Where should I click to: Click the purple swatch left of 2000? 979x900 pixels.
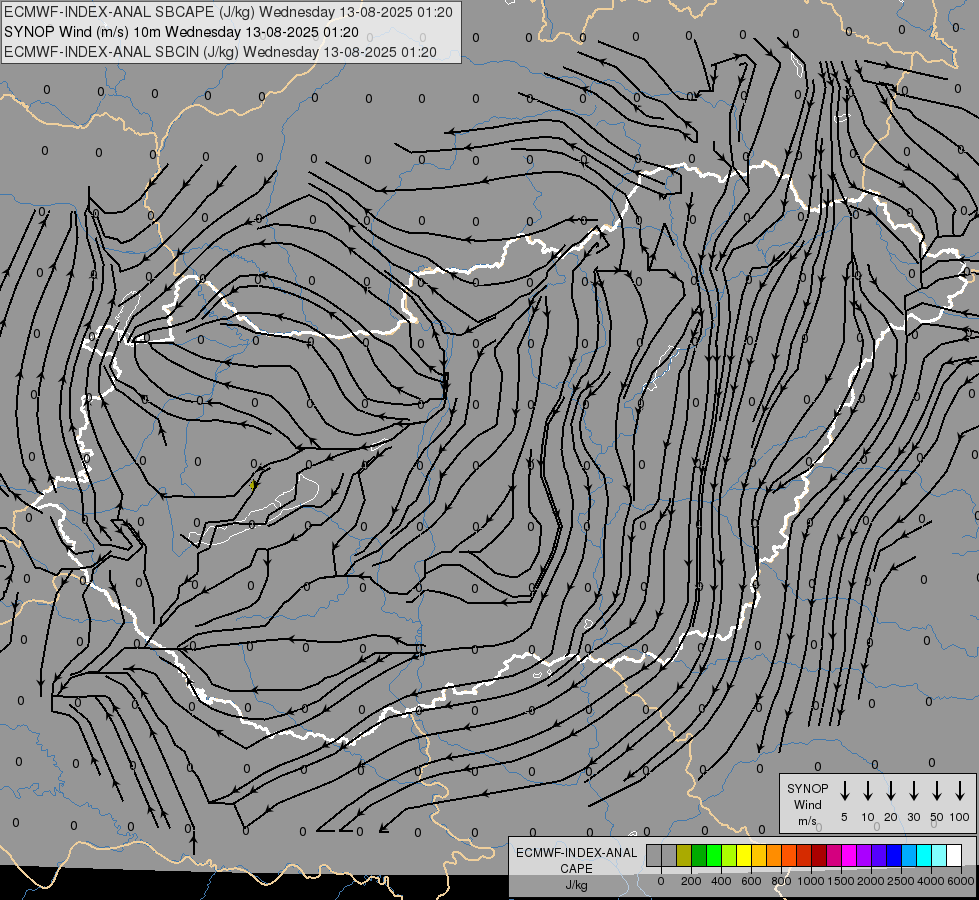tap(863, 855)
